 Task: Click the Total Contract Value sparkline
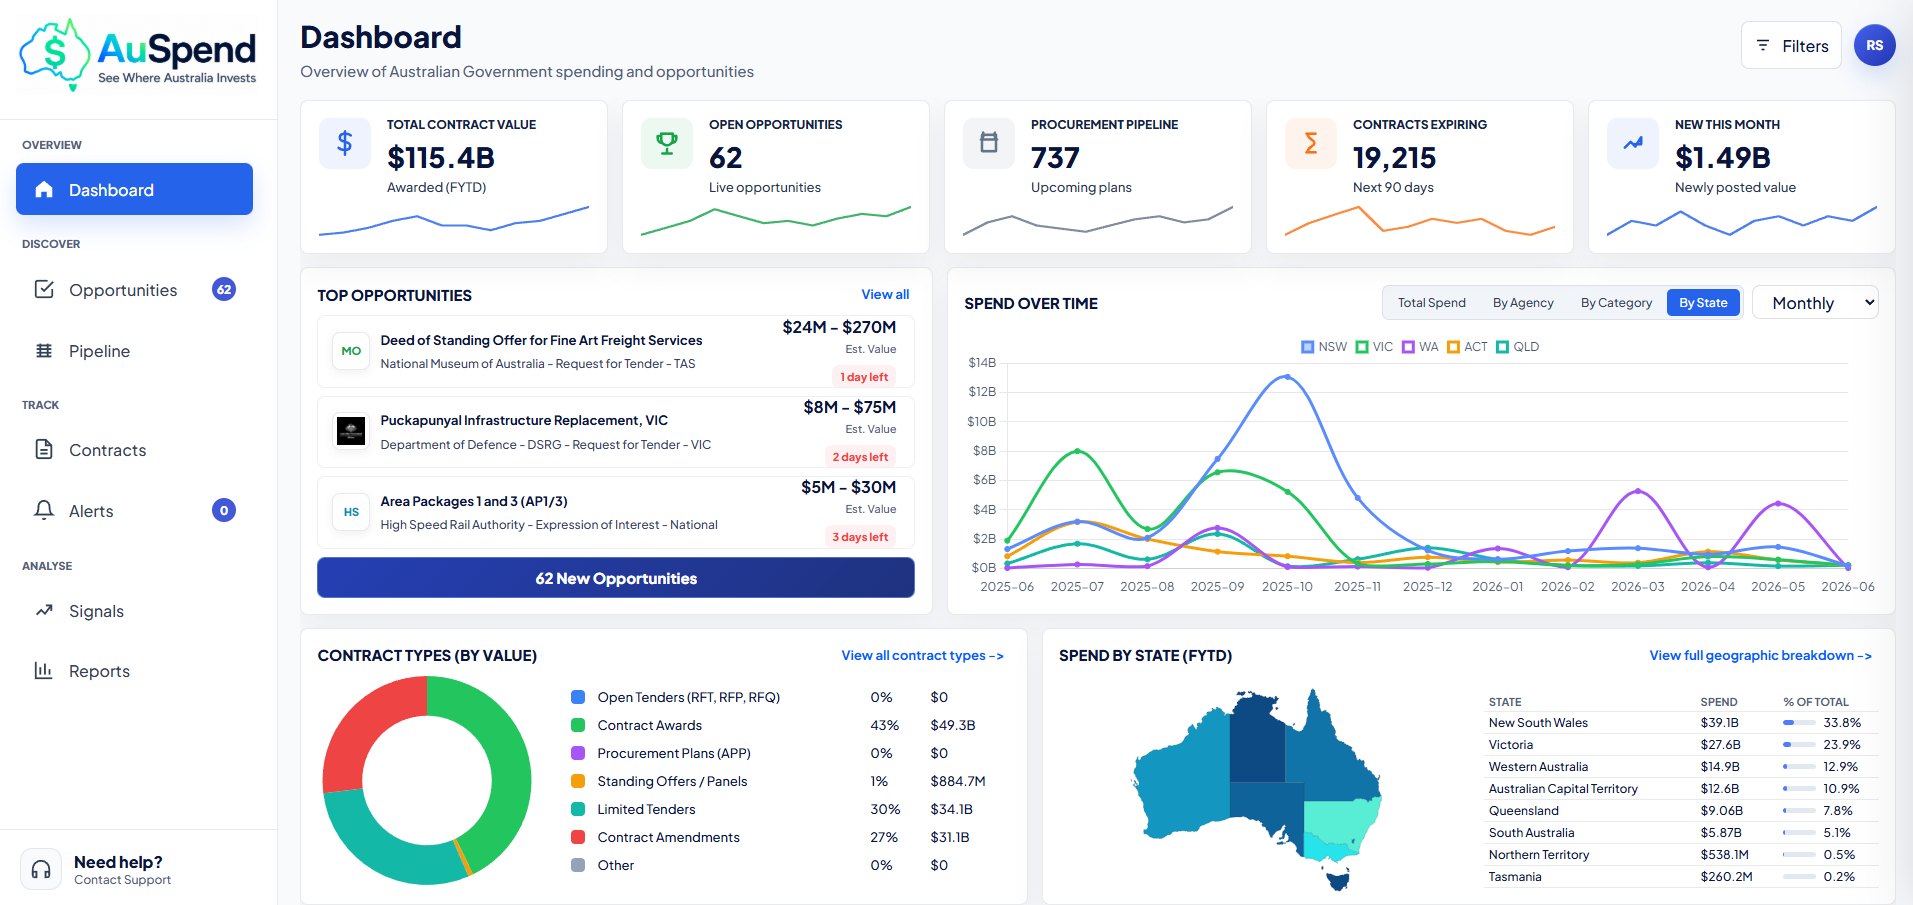point(454,221)
